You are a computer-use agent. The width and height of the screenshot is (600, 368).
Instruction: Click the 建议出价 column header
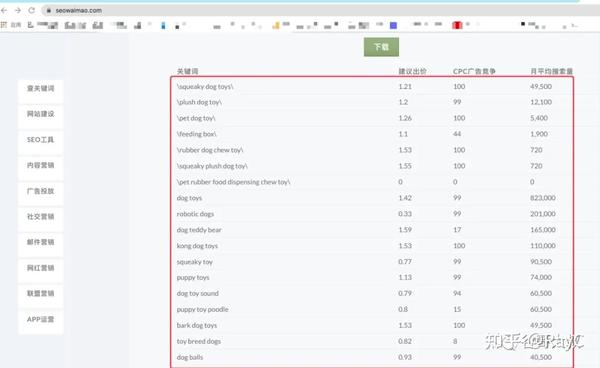(412, 71)
